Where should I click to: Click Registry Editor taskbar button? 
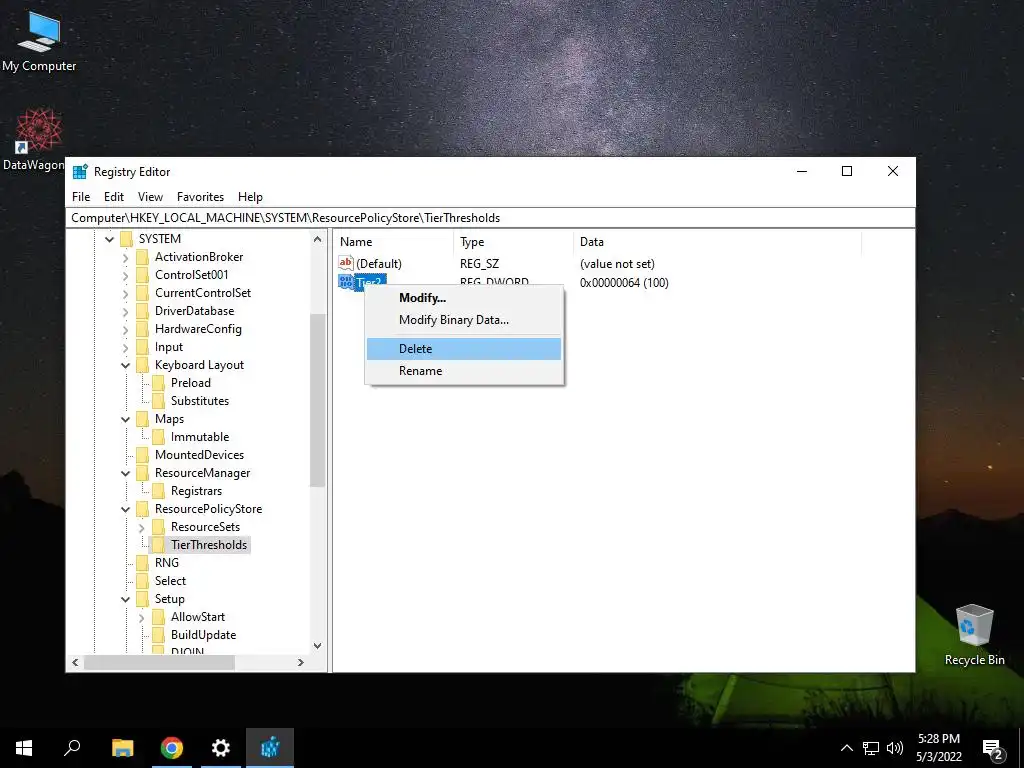[x=270, y=748]
